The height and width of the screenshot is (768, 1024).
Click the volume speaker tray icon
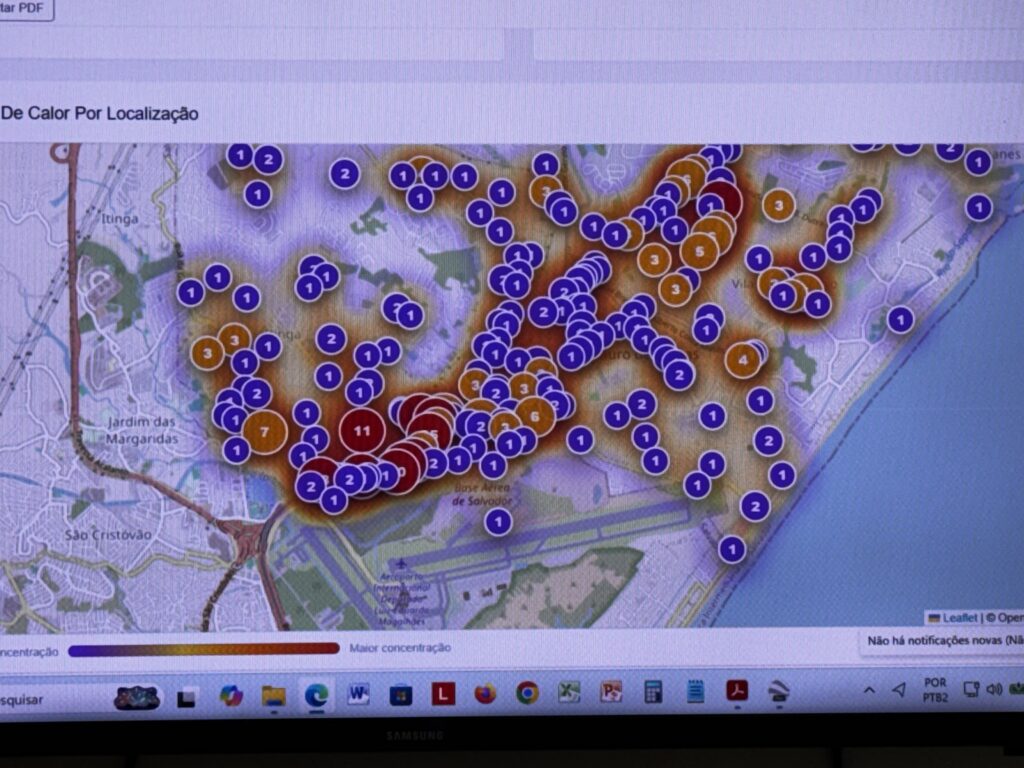coord(995,689)
